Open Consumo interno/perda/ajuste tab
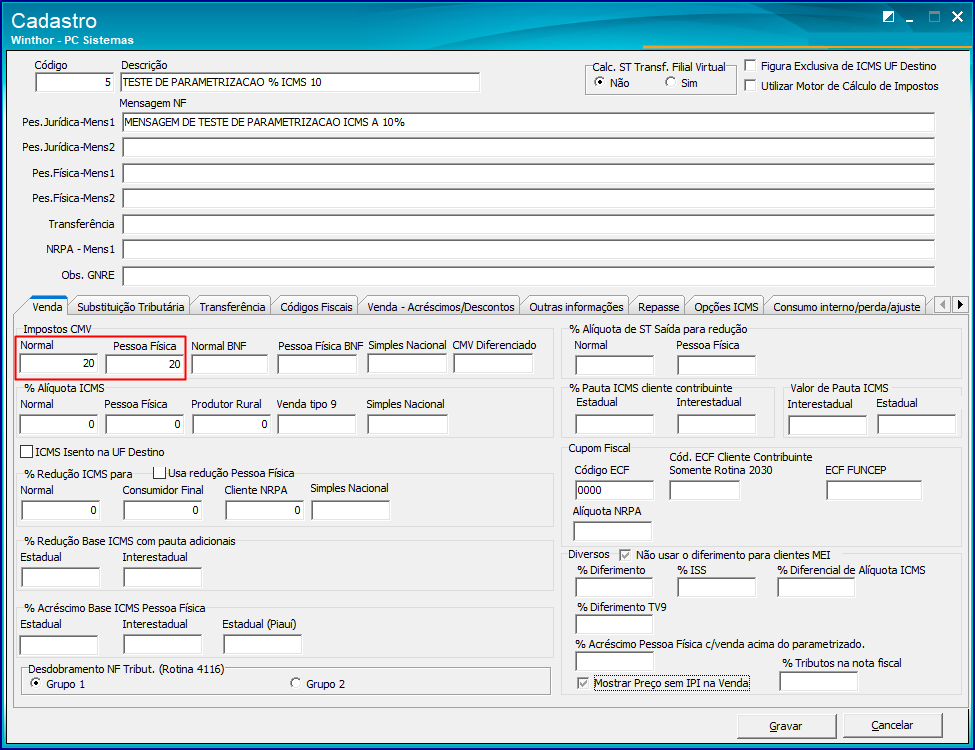 [x=846, y=307]
